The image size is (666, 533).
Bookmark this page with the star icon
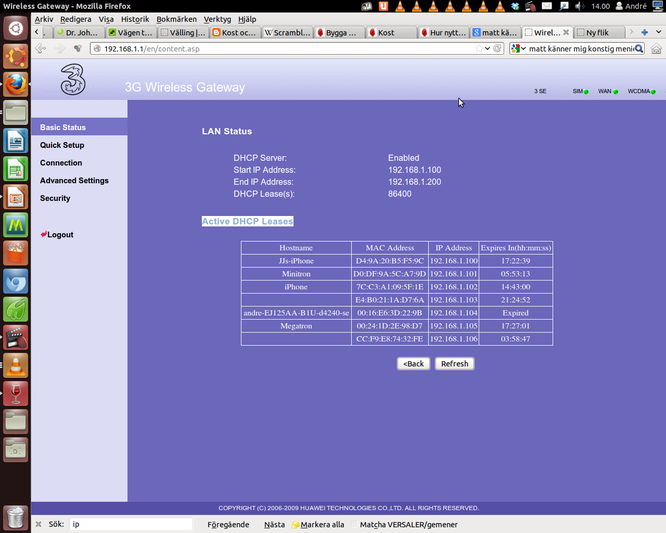pyautogui.click(x=479, y=48)
